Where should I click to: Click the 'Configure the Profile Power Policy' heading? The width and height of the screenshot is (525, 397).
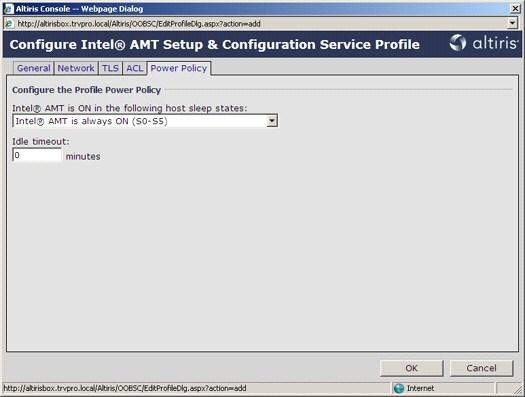(x=86, y=90)
